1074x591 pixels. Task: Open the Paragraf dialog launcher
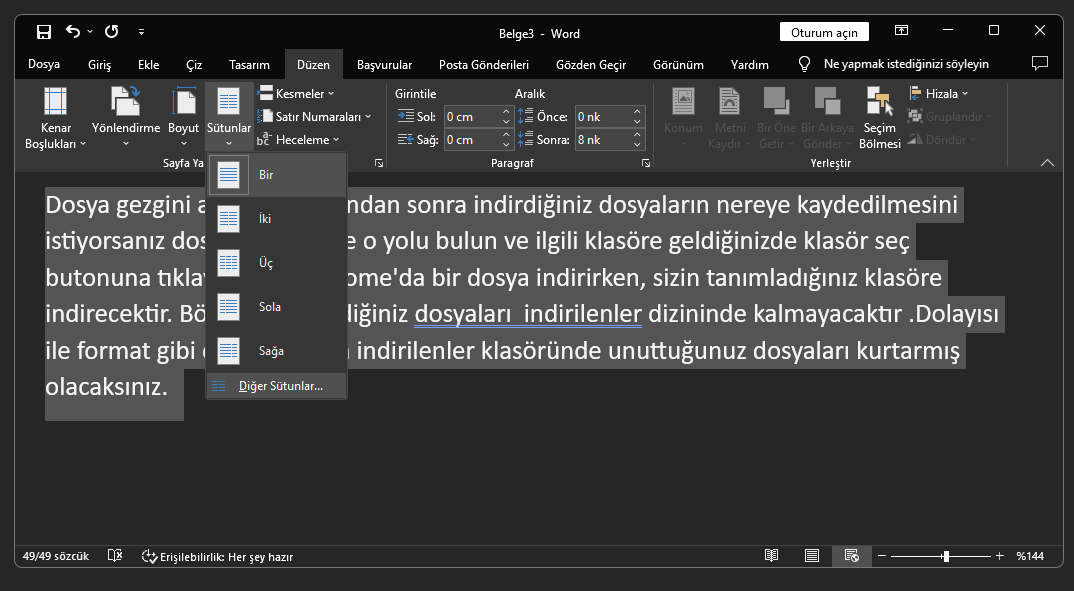(x=645, y=163)
